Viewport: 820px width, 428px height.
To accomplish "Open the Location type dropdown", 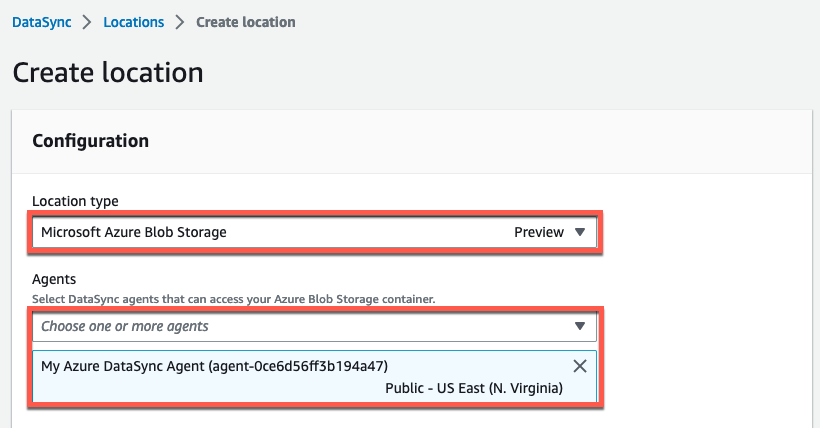I will (x=314, y=232).
